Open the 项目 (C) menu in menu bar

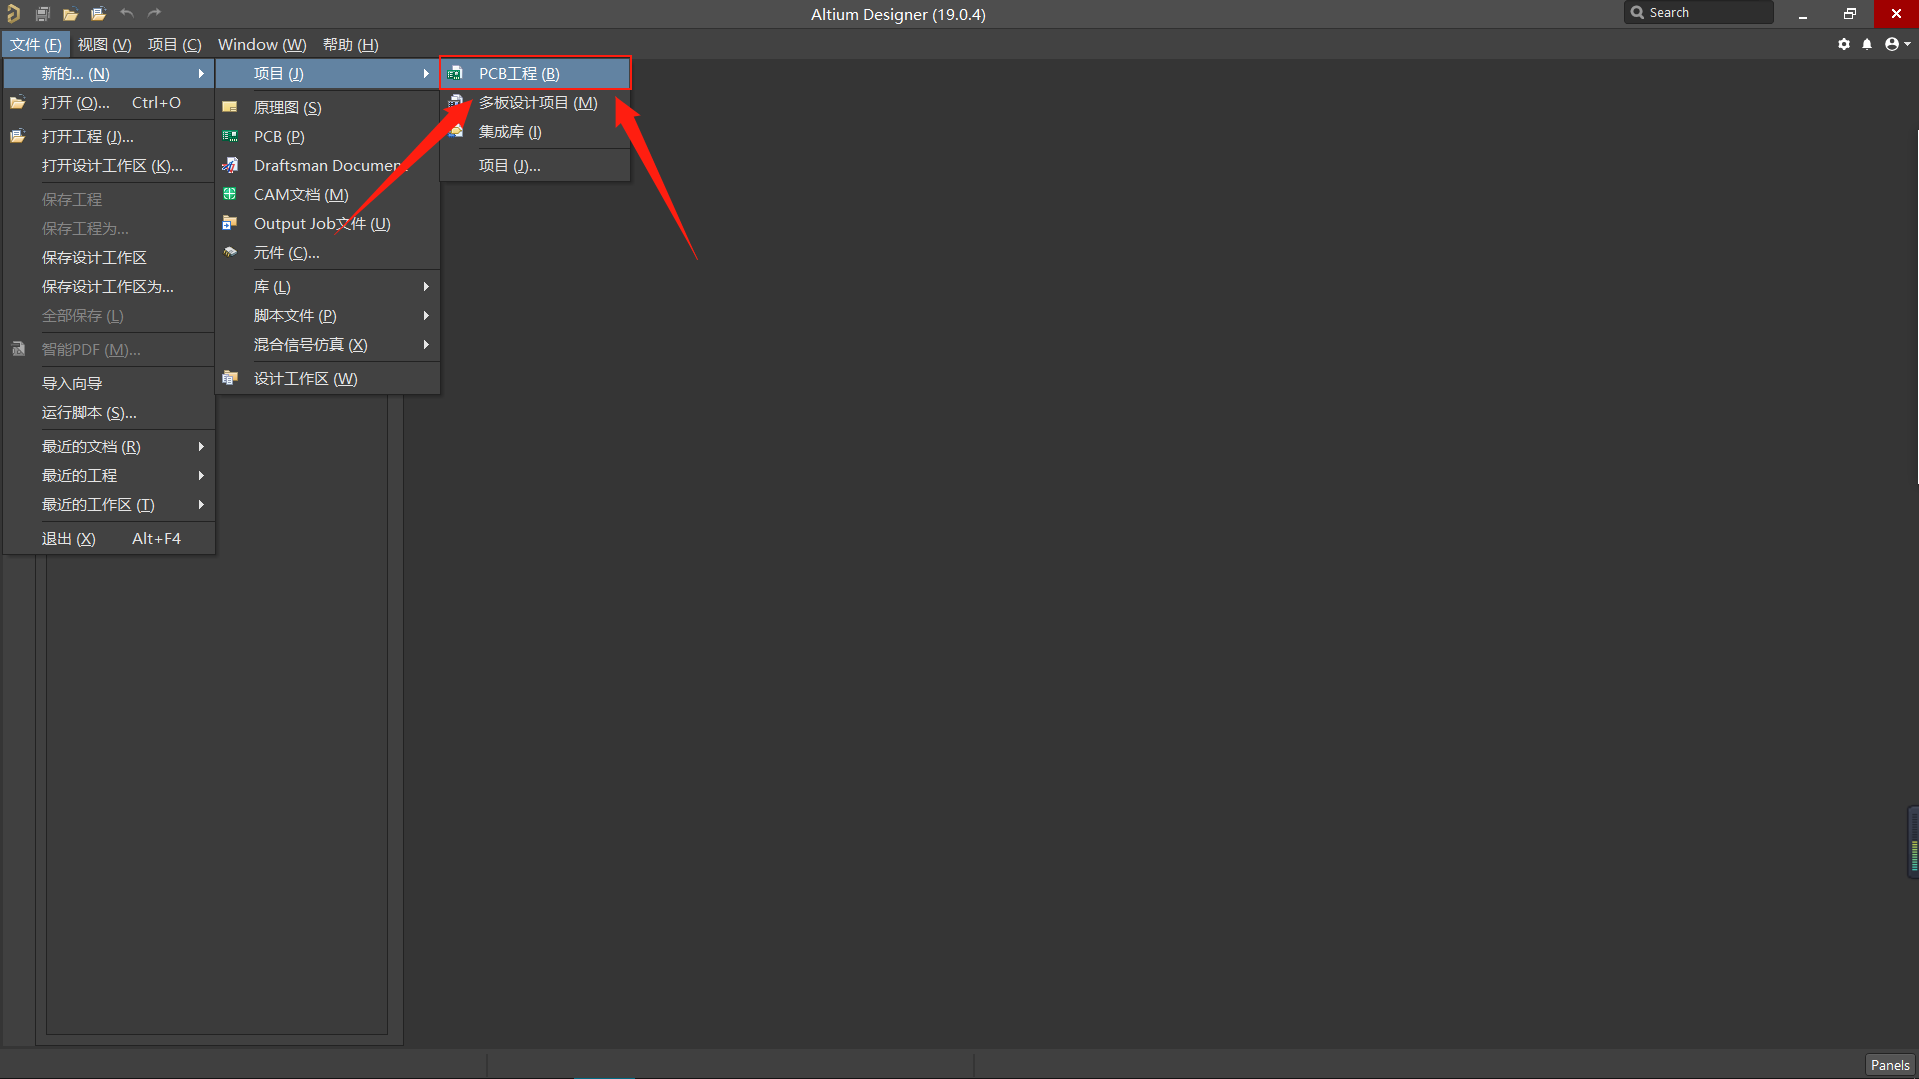(175, 44)
